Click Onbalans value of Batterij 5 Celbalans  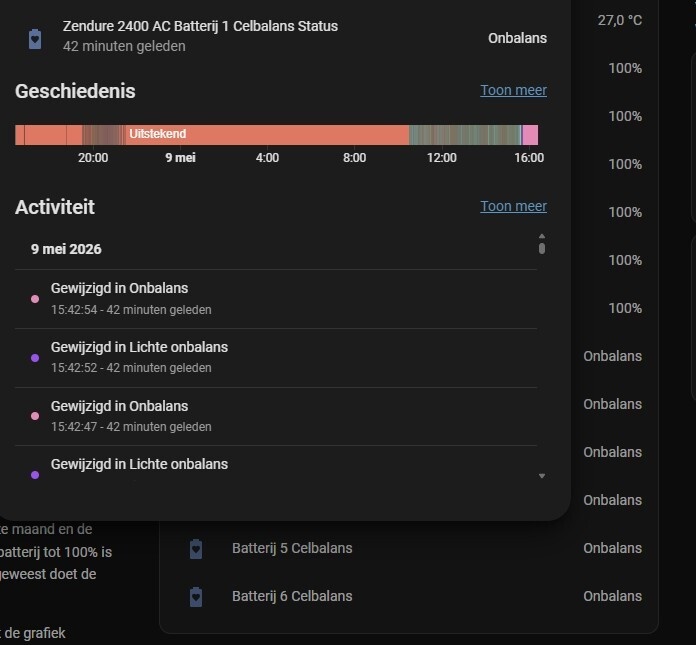[613, 548]
